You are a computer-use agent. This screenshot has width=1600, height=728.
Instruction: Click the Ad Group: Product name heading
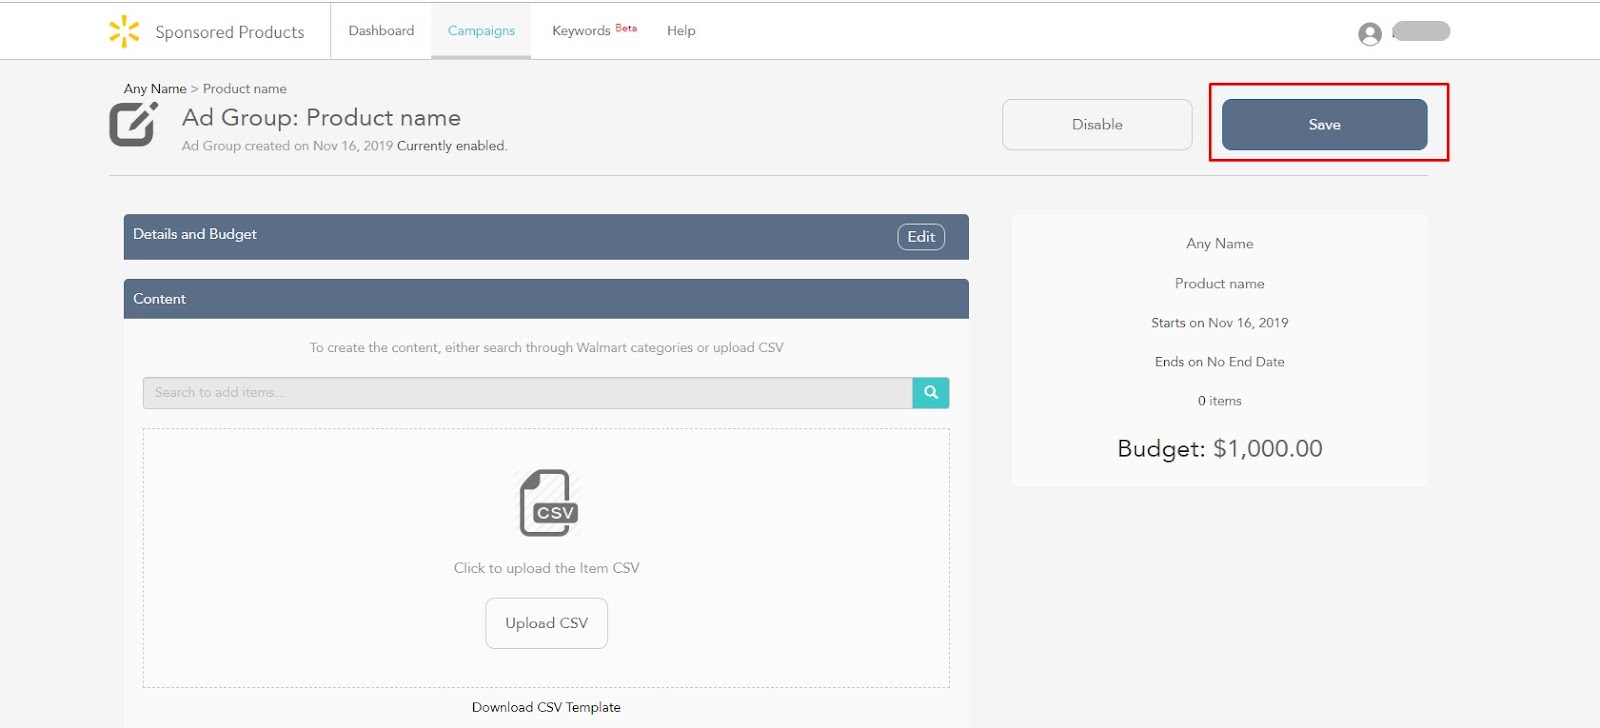point(321,118)
